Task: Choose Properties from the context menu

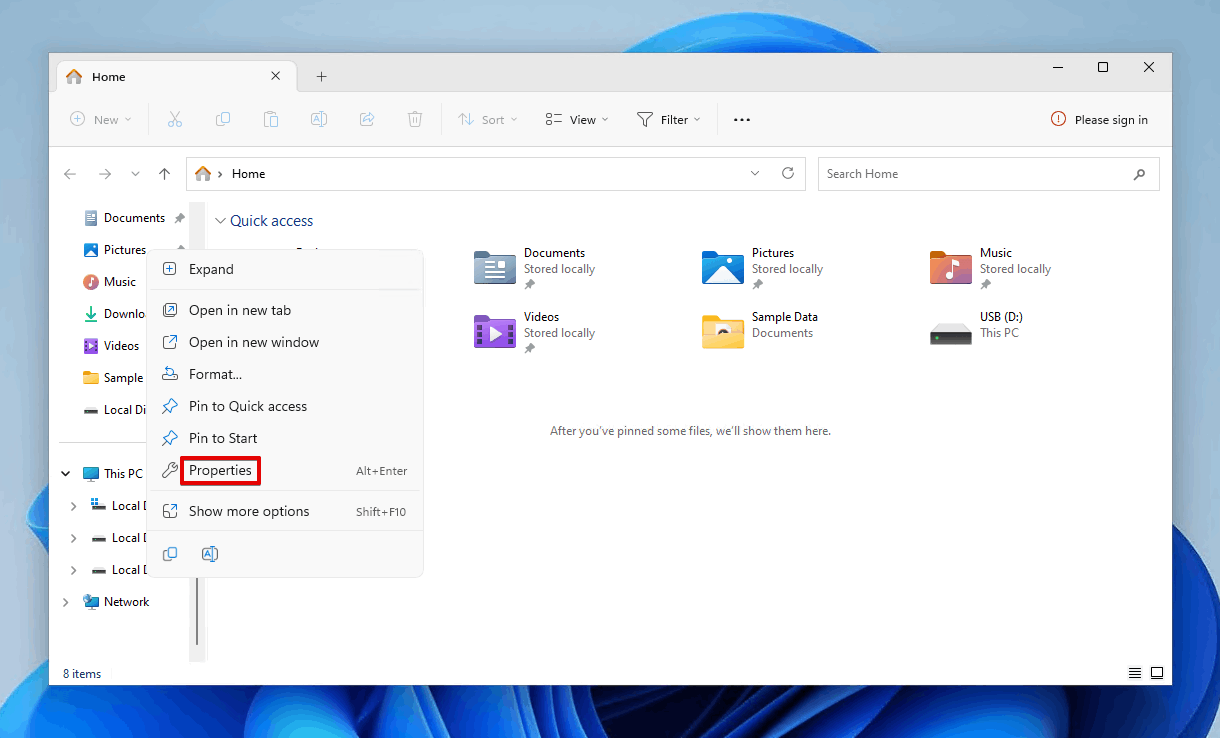Action: [x=220, y=471]
